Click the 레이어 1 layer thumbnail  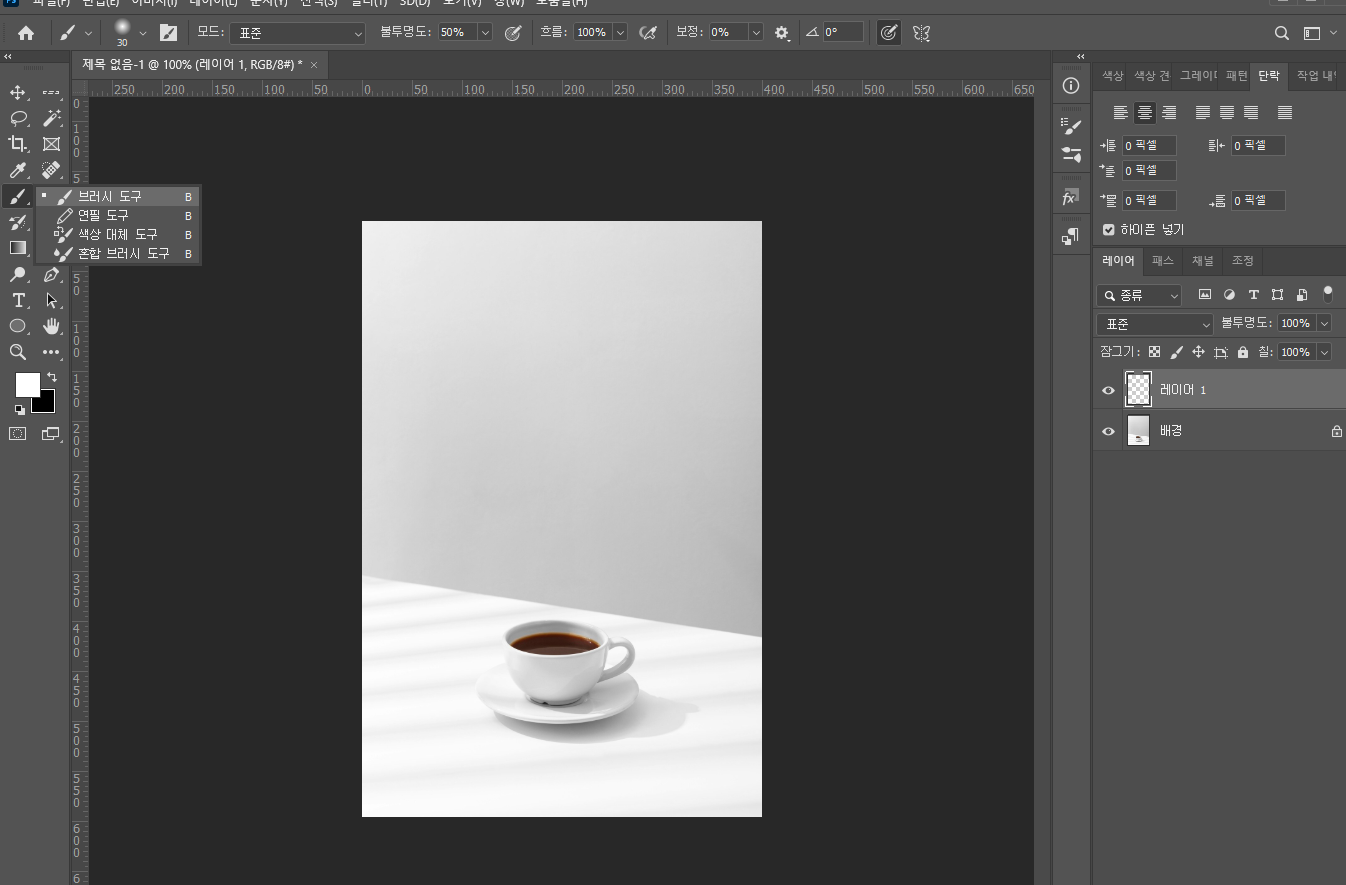pyautogui.click(x=1138, y=389)
